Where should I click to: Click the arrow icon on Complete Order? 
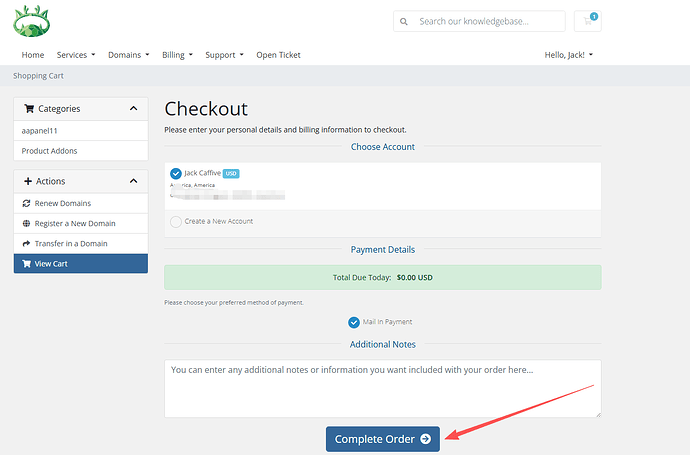[425, 439]
